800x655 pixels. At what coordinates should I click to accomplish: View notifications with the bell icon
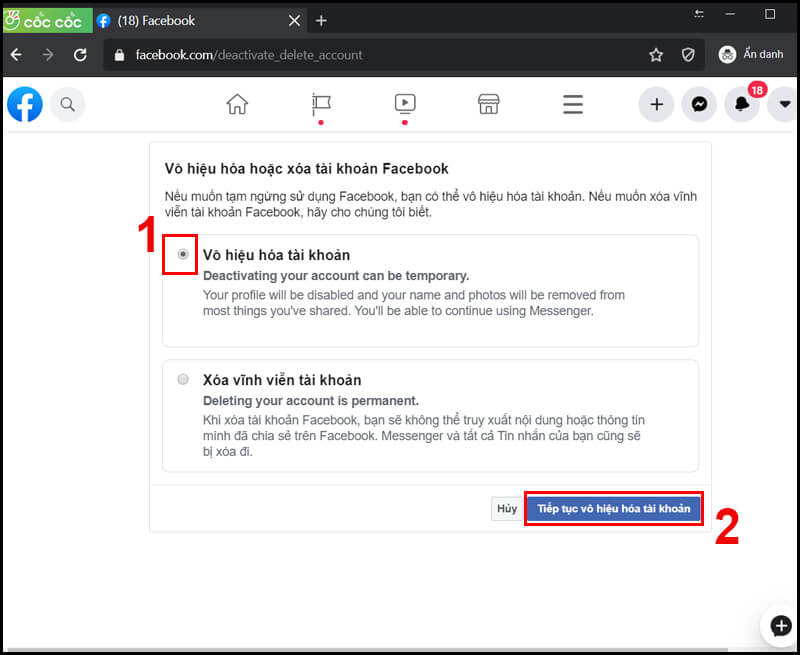[742, 104]
